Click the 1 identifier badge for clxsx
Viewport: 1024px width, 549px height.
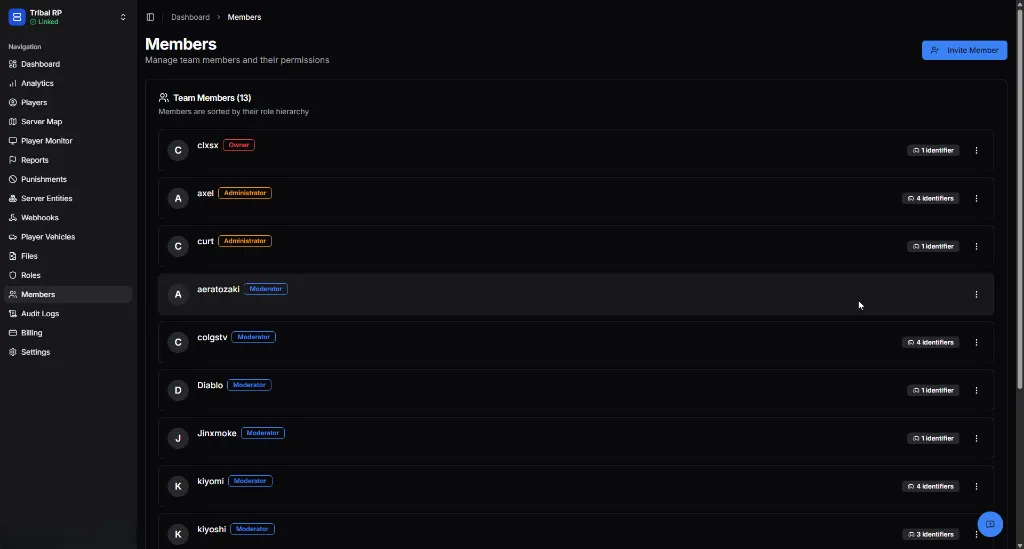pos(933,150)
